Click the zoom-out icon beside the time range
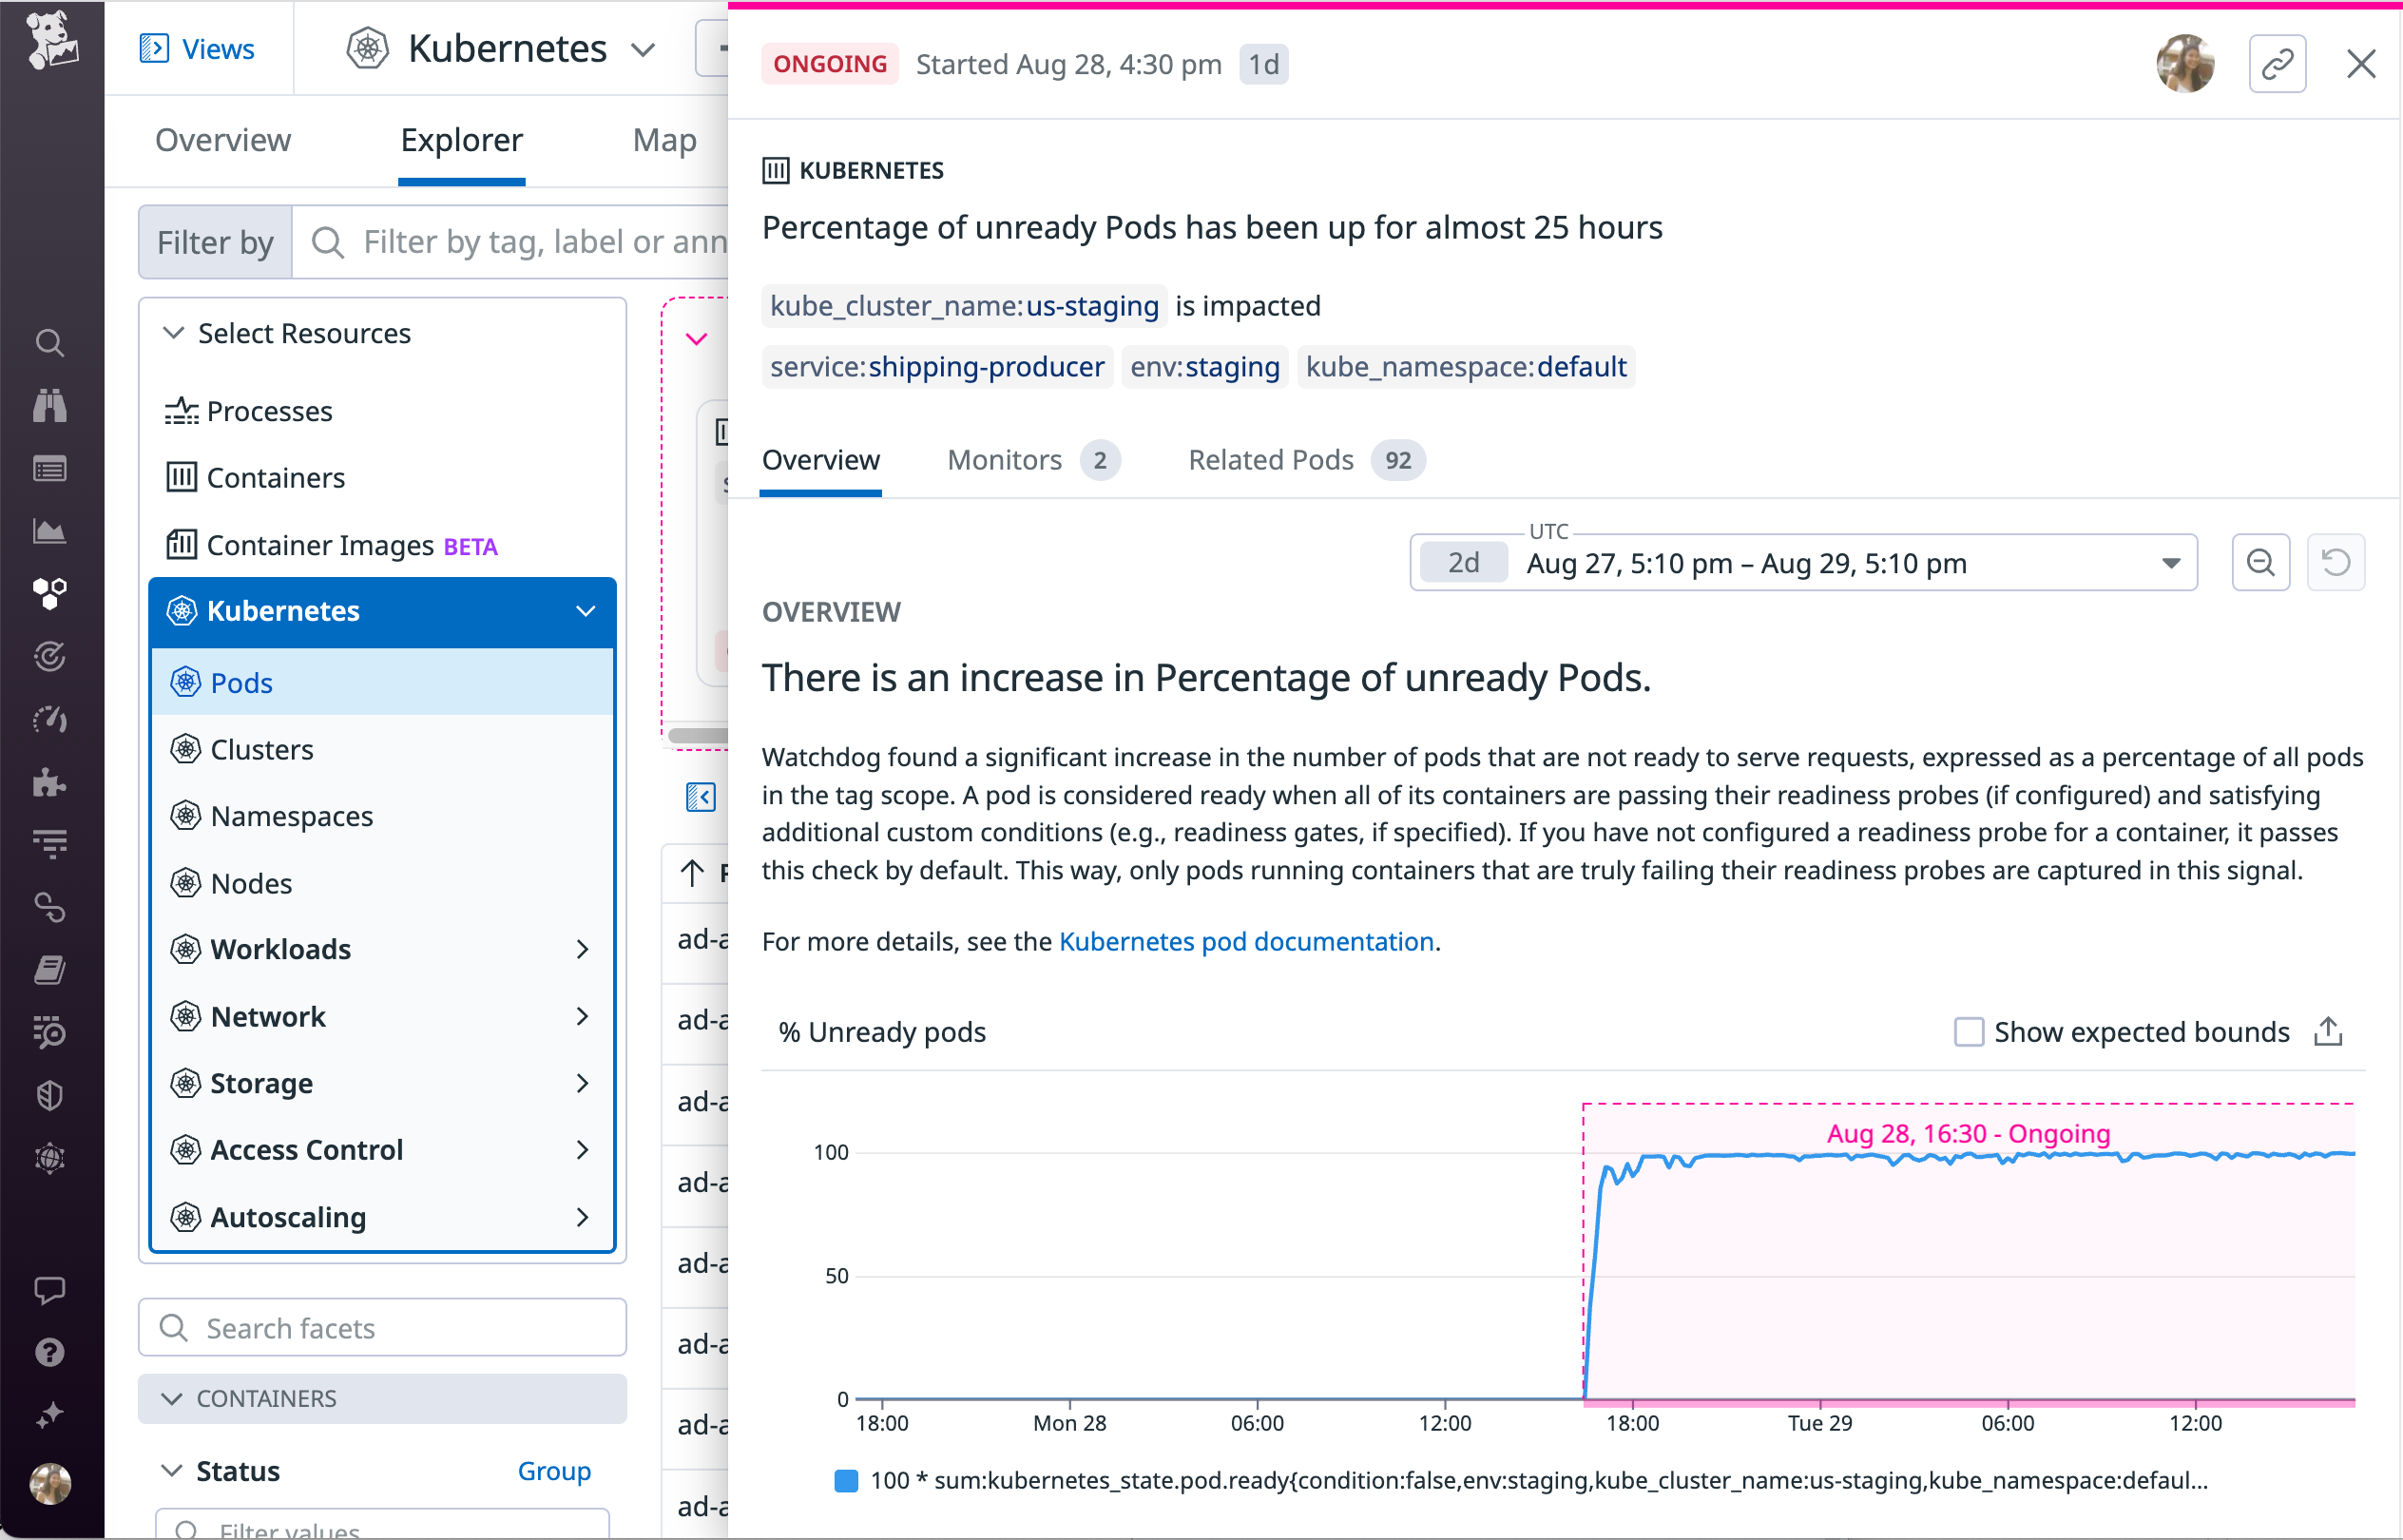Viewport: 2403px width, 1540px height. point(2259,562)
